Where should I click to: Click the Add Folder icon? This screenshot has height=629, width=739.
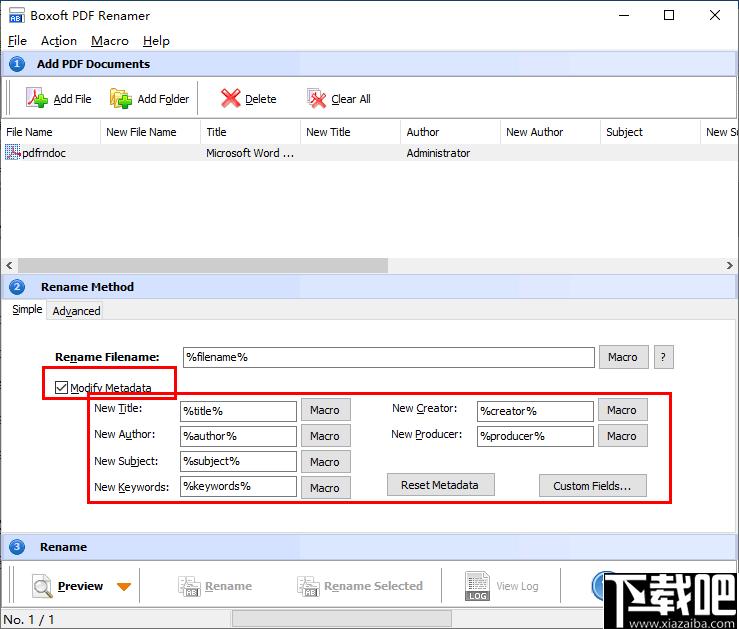coord(121,98)
